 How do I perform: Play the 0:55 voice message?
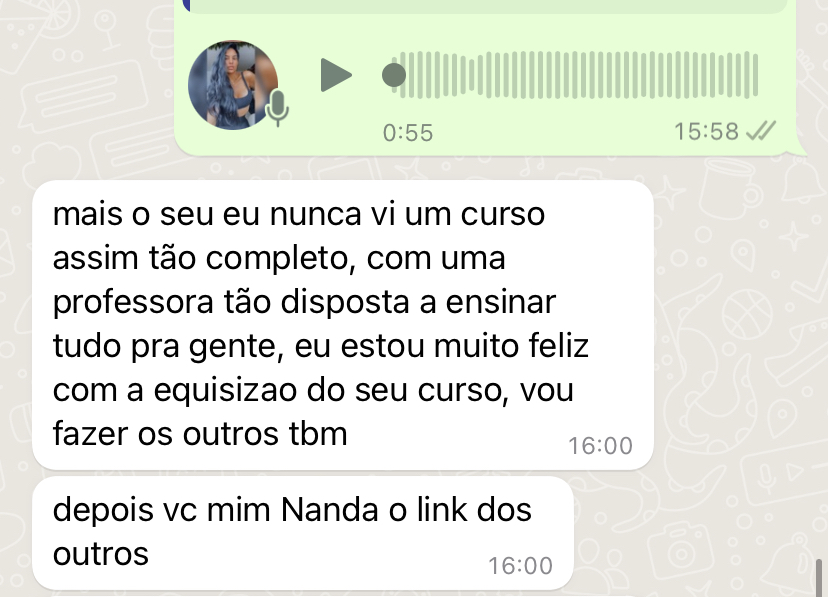336,75
